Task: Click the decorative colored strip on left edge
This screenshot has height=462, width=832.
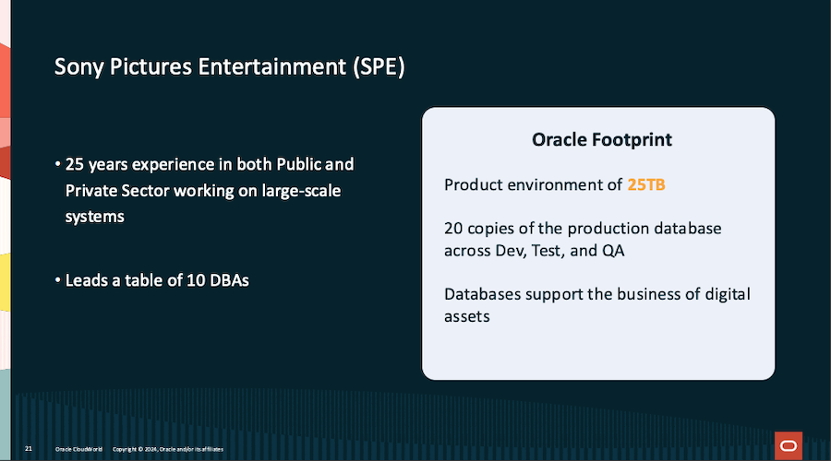Action: [5, 200]
